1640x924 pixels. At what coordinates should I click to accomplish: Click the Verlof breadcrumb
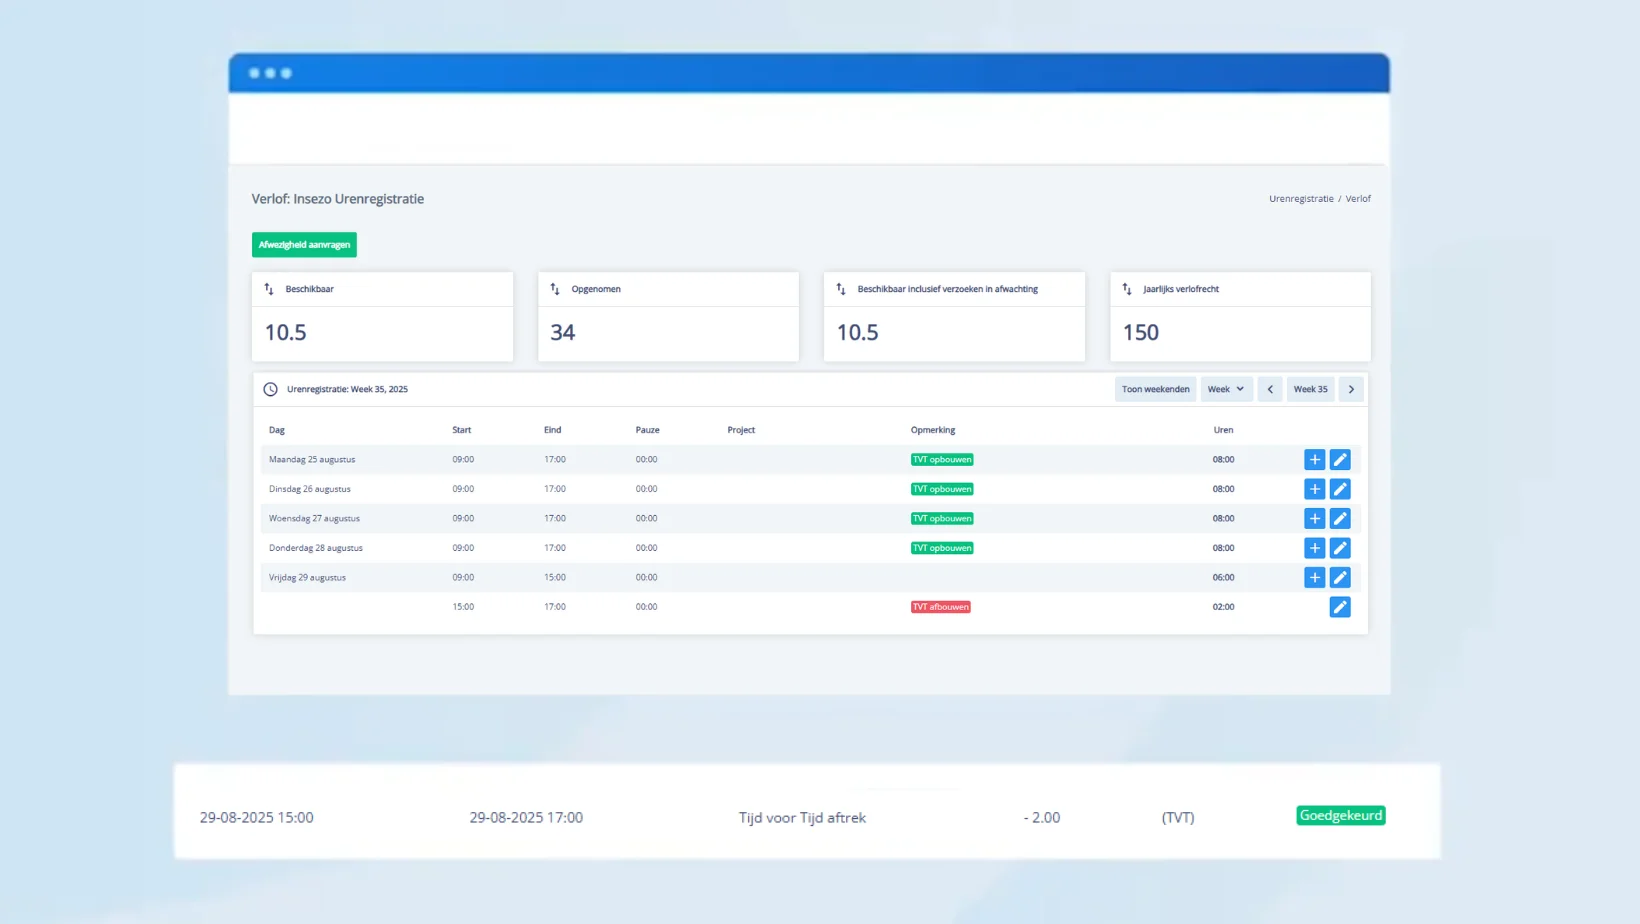click(1358, 199)
